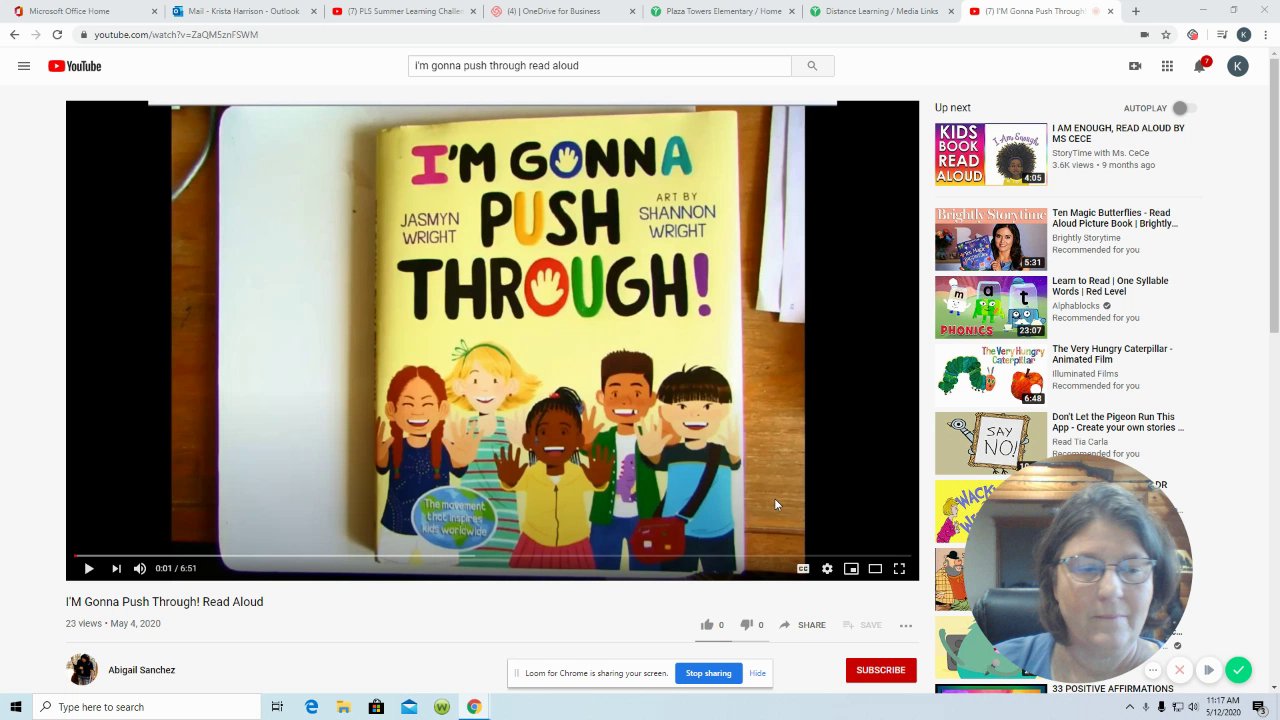Open more actions three-dot menu
This screenshot has height=720, width=1280.
pos(906,625)
